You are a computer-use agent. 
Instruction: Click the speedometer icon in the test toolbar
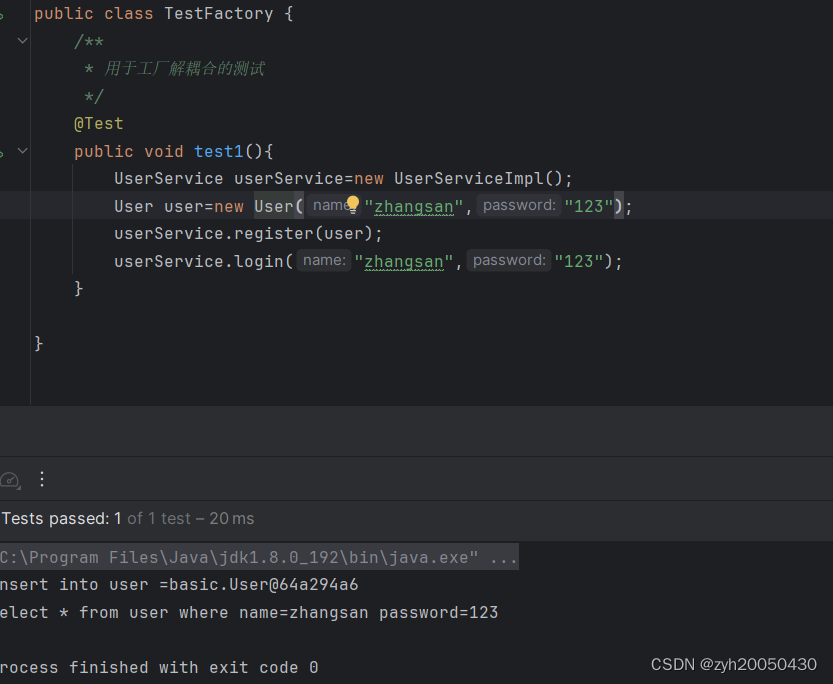point(10,480)
